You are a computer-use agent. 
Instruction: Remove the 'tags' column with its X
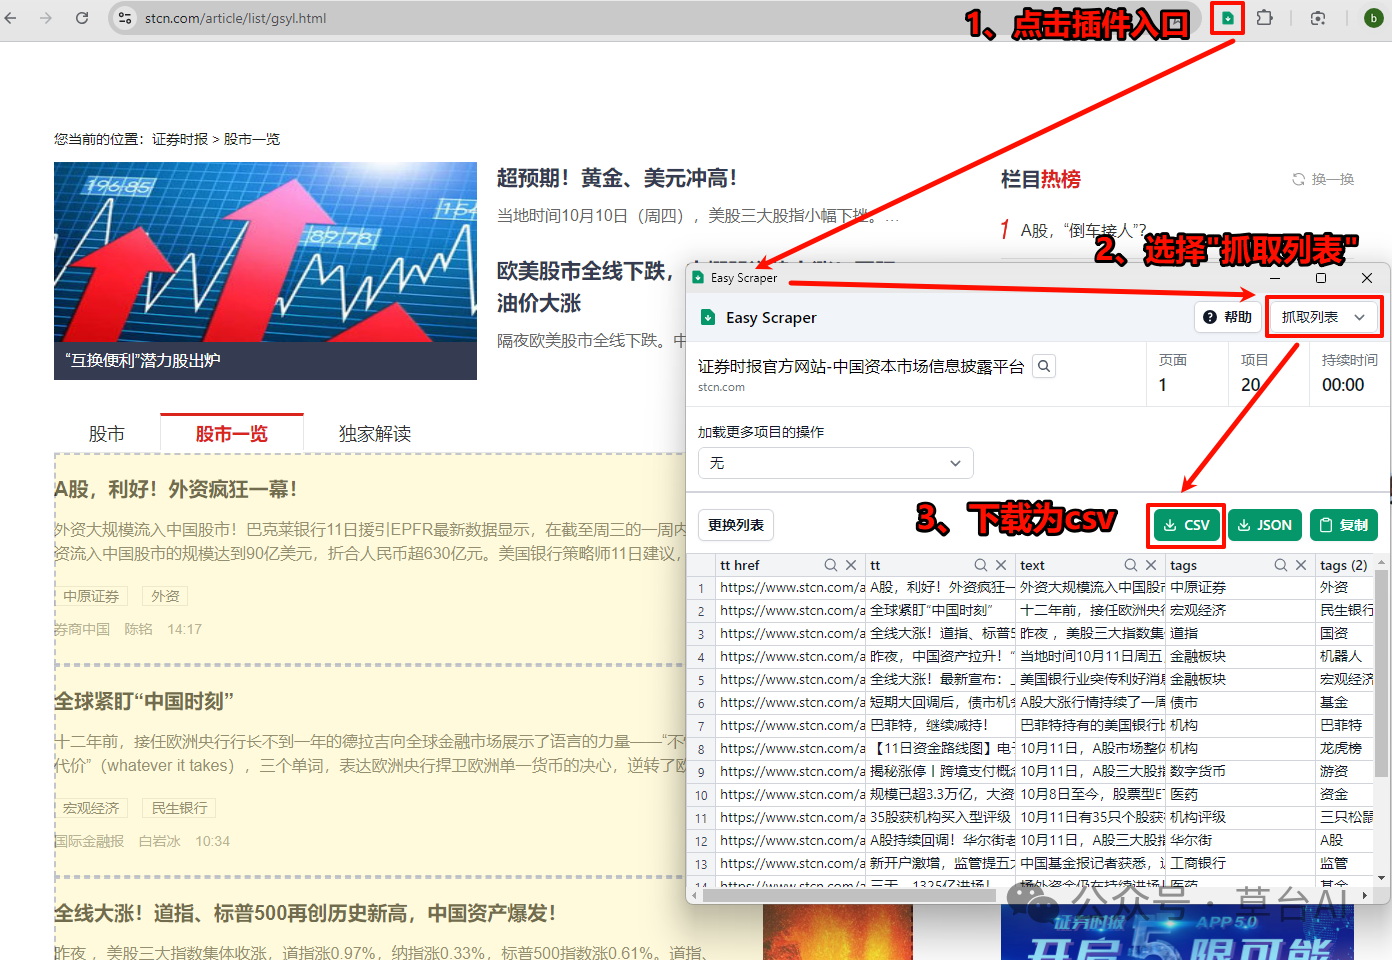1301,565
